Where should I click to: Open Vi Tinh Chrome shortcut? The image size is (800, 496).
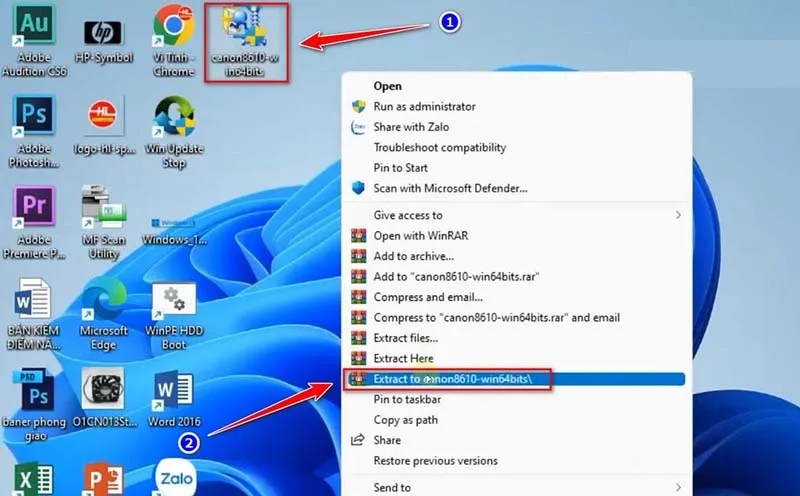coord(173,42)
